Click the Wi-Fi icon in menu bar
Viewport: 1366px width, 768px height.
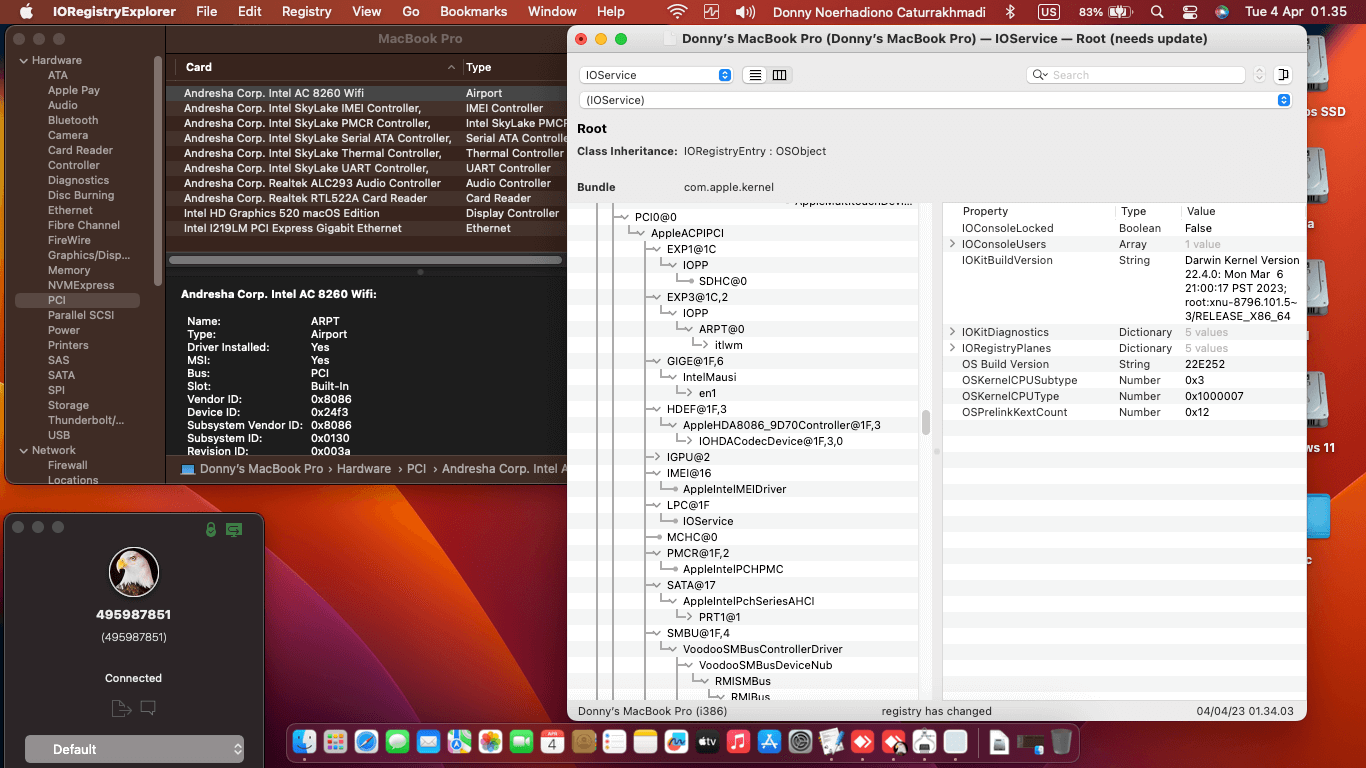pos(678,12)
